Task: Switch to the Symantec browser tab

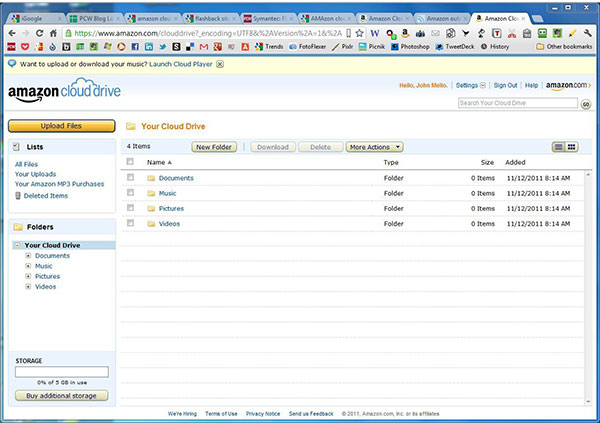Action: [x=269, y=18]
